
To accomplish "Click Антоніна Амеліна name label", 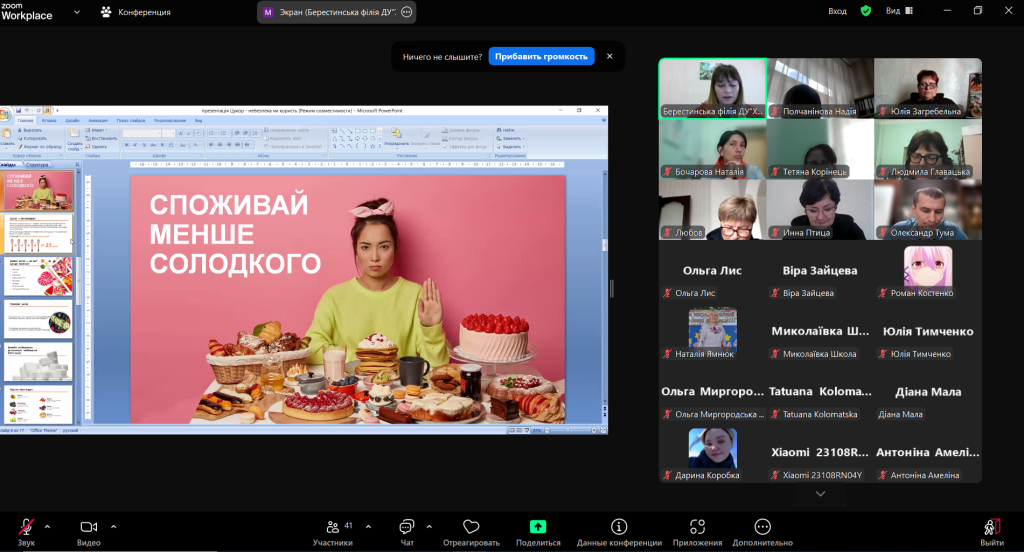I will click(925, 475).
